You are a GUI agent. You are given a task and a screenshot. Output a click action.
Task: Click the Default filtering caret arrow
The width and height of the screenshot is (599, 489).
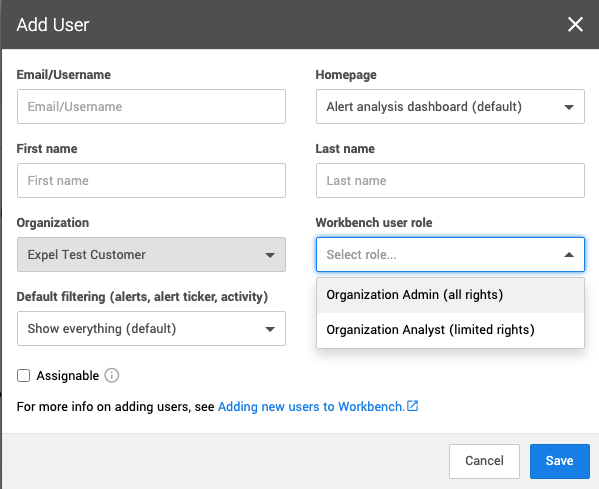[270, 329]
